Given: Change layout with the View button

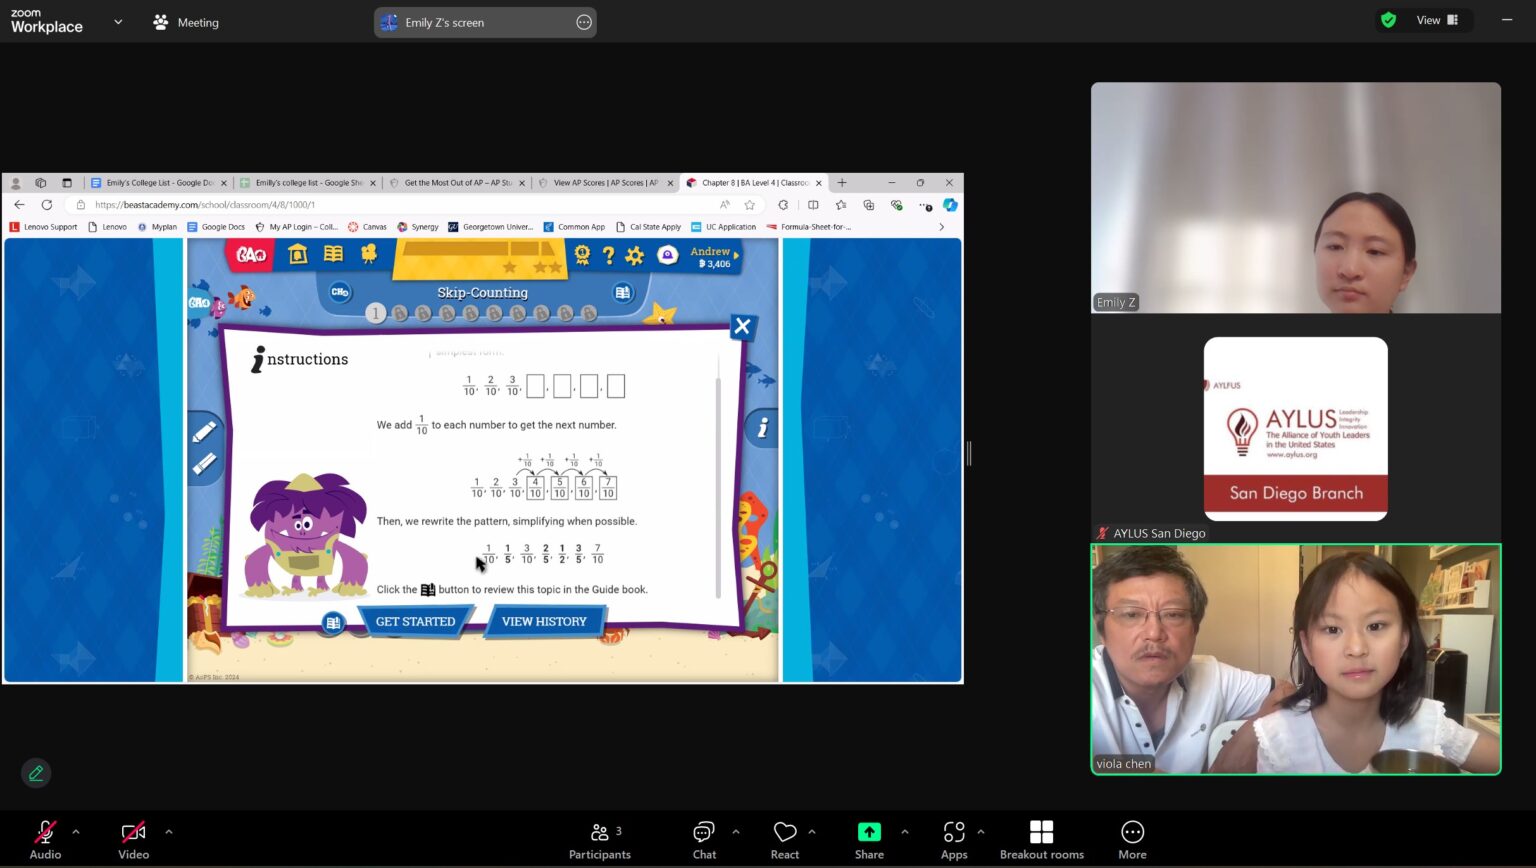Looking at the screenshot, I should 1437,20.
